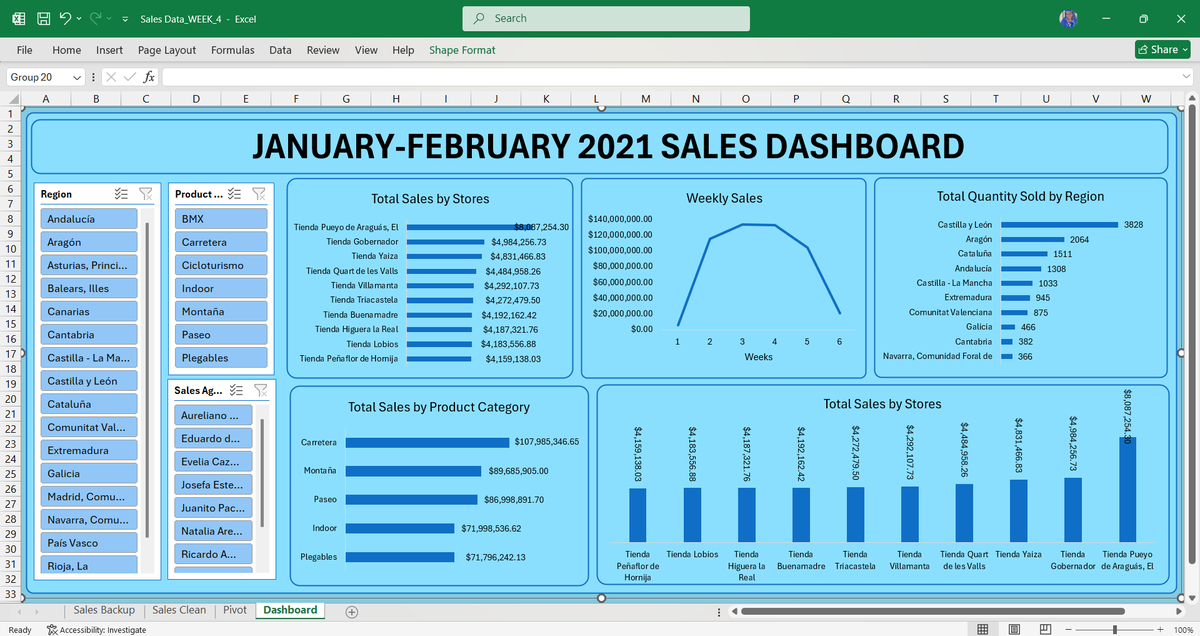
Task: Switch to Page Layout view icon
Action: 1015,629
